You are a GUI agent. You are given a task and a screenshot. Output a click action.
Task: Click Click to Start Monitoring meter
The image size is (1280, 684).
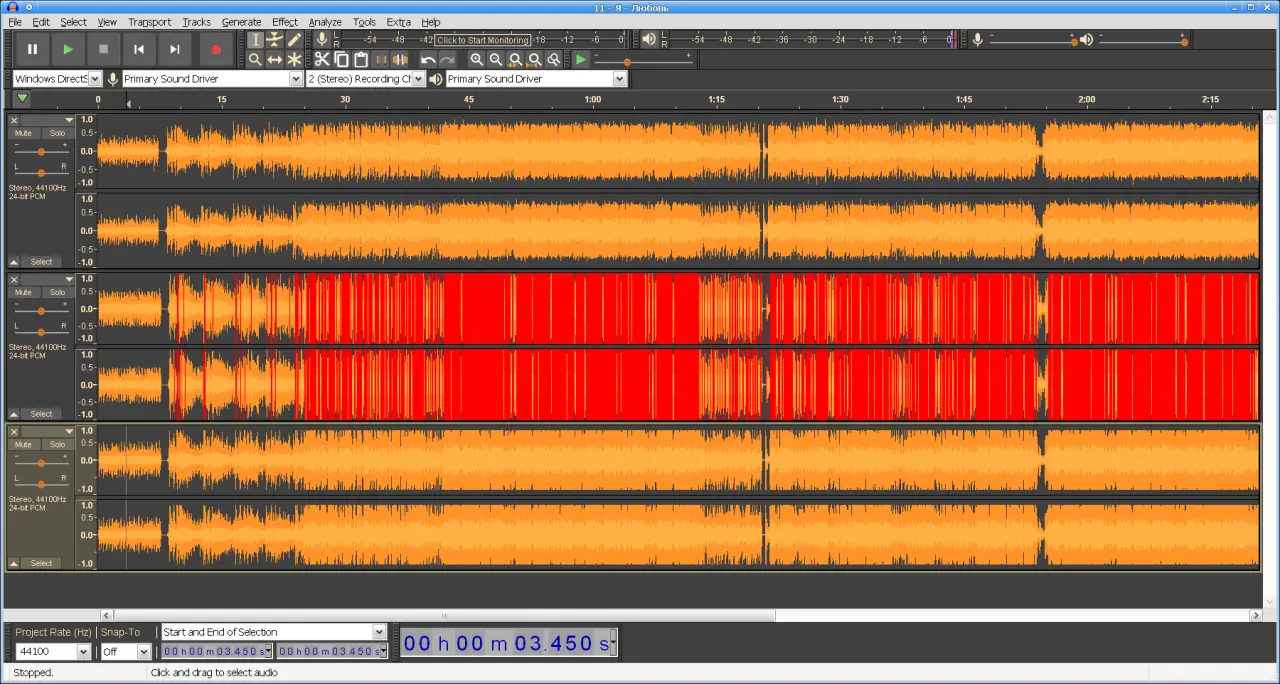pos(483,40)
